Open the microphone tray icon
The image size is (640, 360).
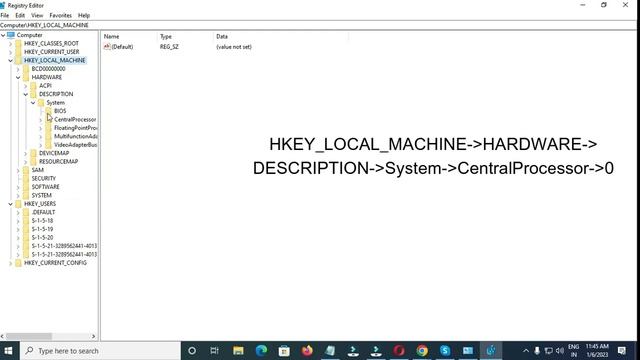point(537,351)
